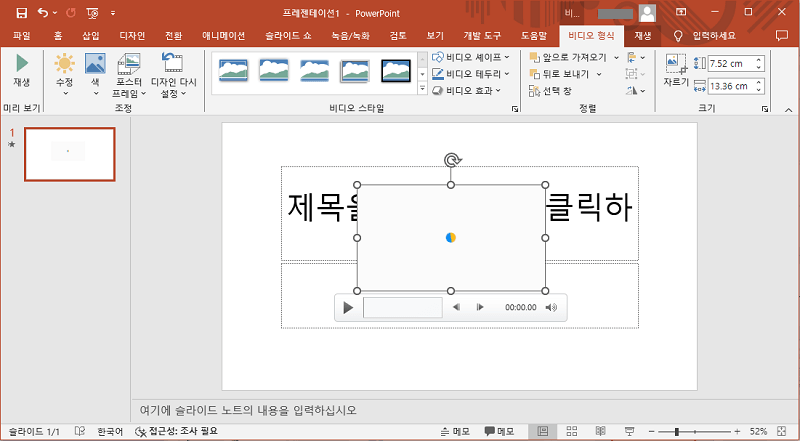
Task: Click the Group objects icon
Action: [x=635, y=75]
